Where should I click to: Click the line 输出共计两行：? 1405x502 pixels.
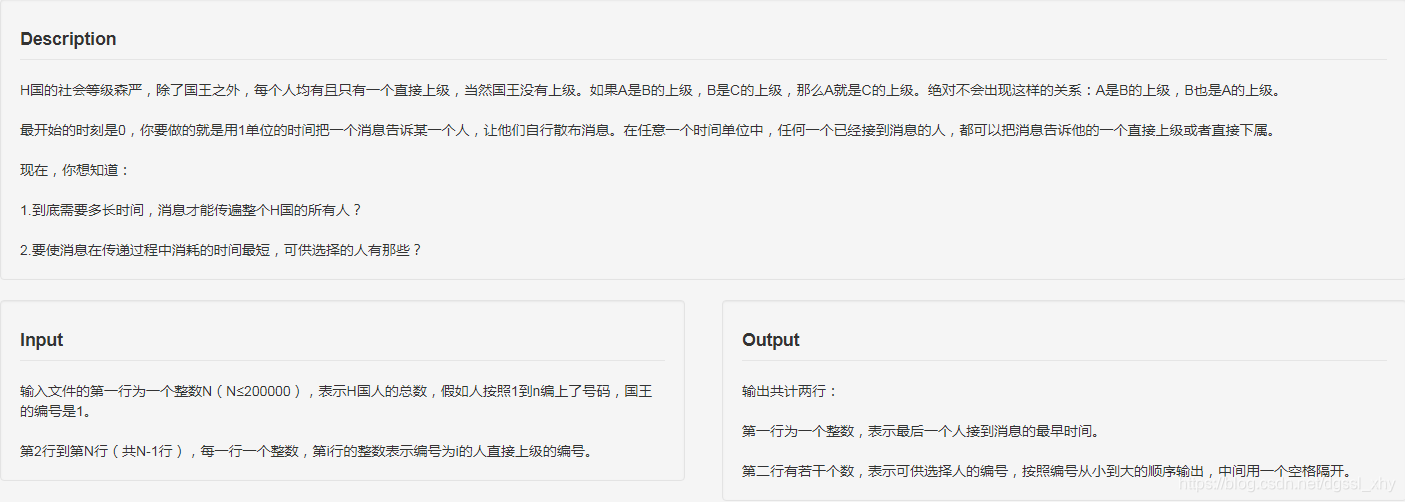[790, 391]
